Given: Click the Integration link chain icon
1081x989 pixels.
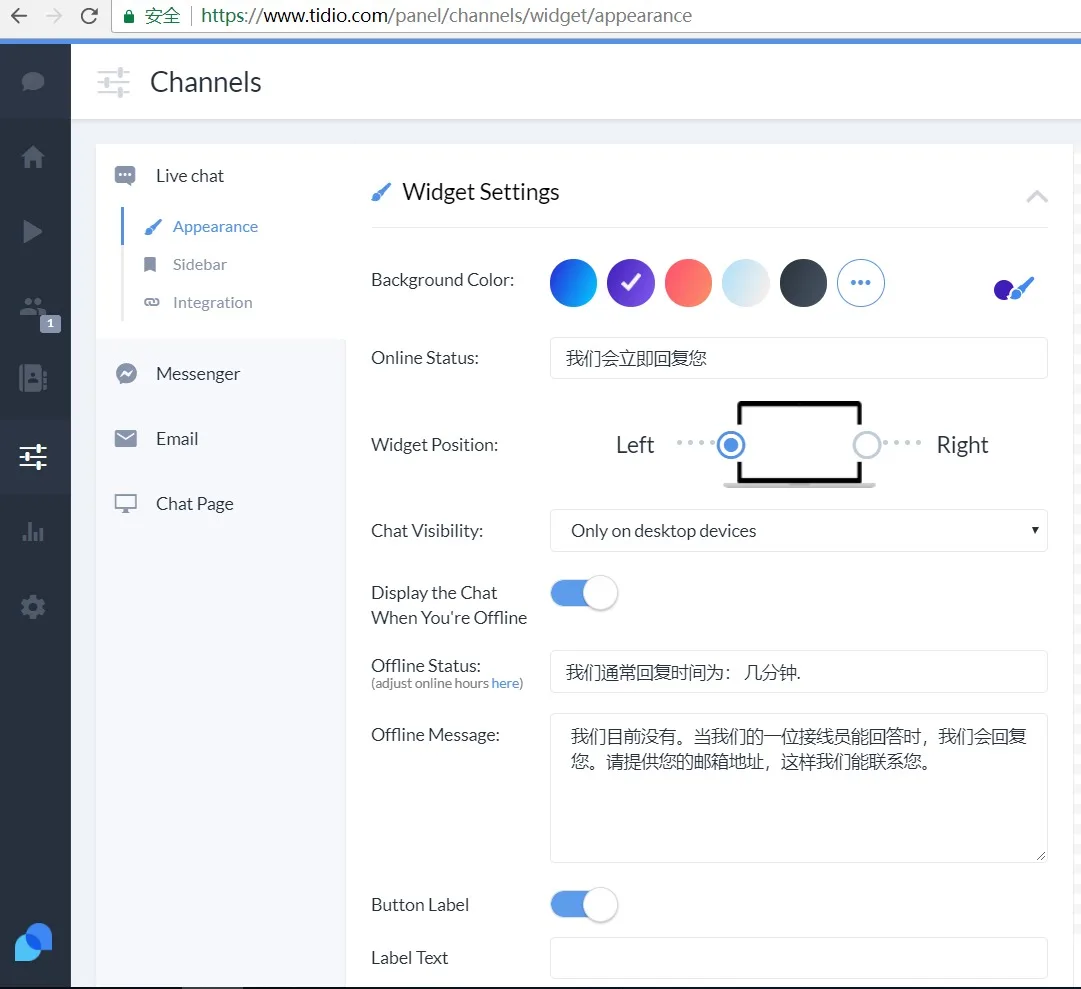Looking at the screenshot, I should 152,303.
